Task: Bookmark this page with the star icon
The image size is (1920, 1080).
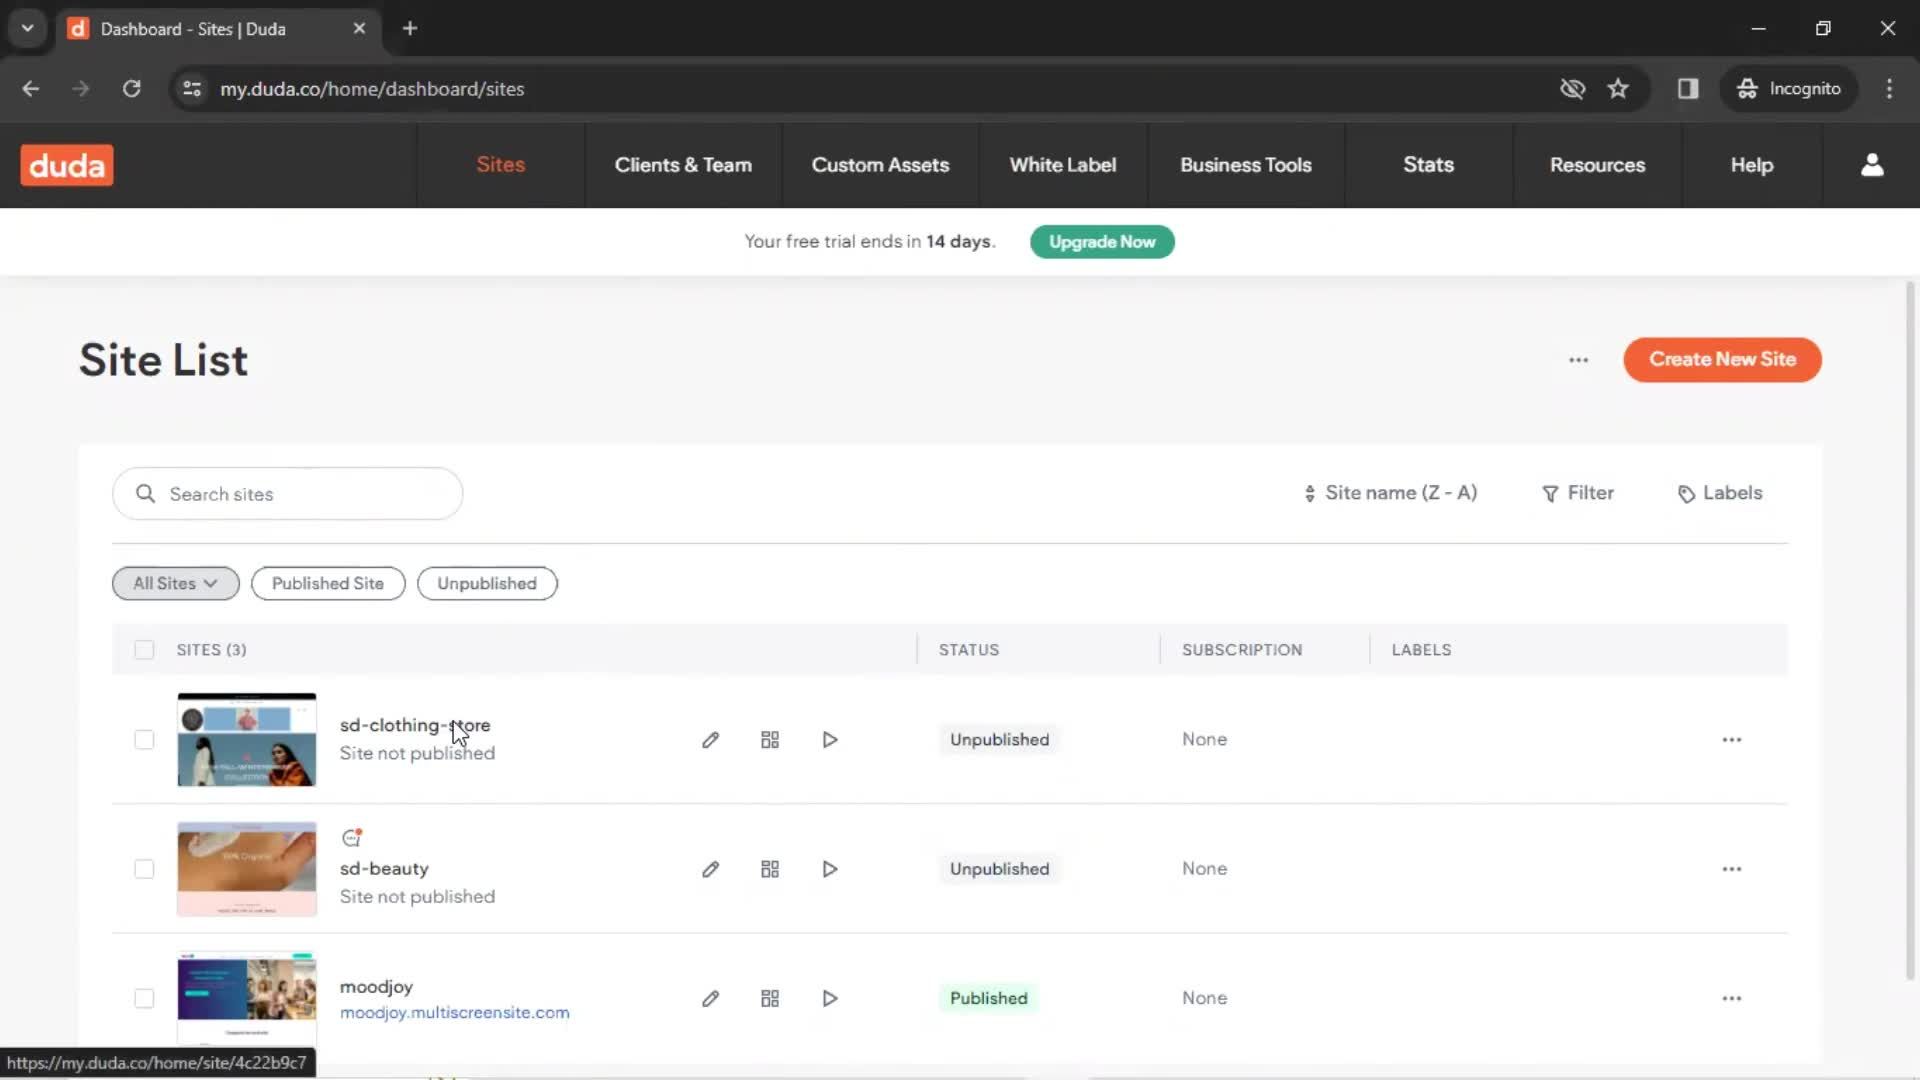Action: pyautogui.click(x=1618, y=89)
